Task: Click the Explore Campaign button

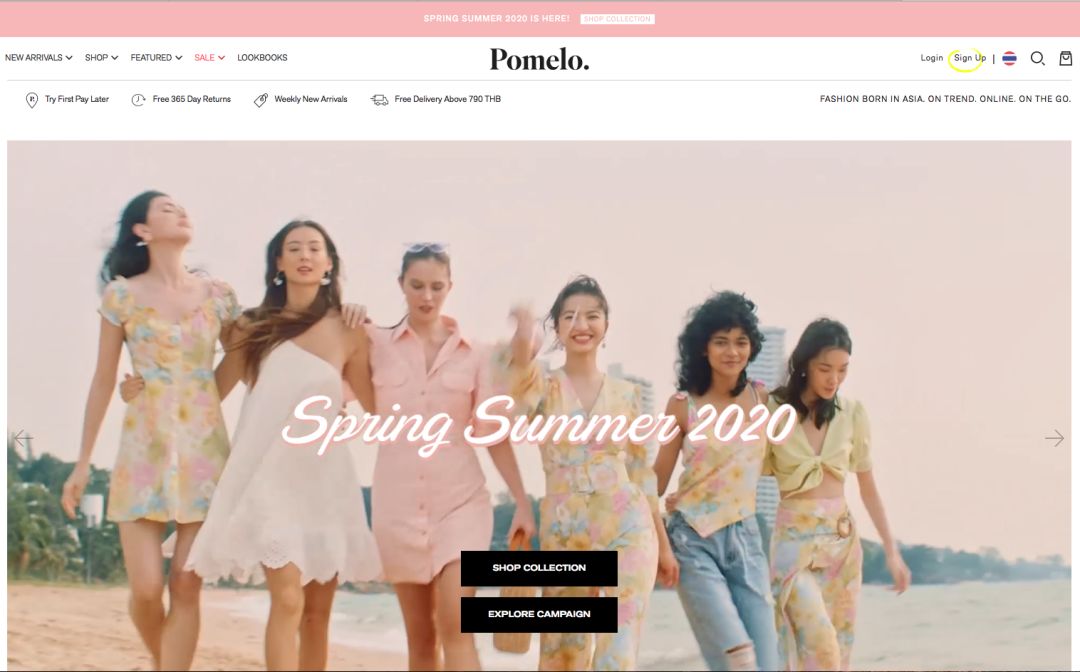Action: coord(539,614)
